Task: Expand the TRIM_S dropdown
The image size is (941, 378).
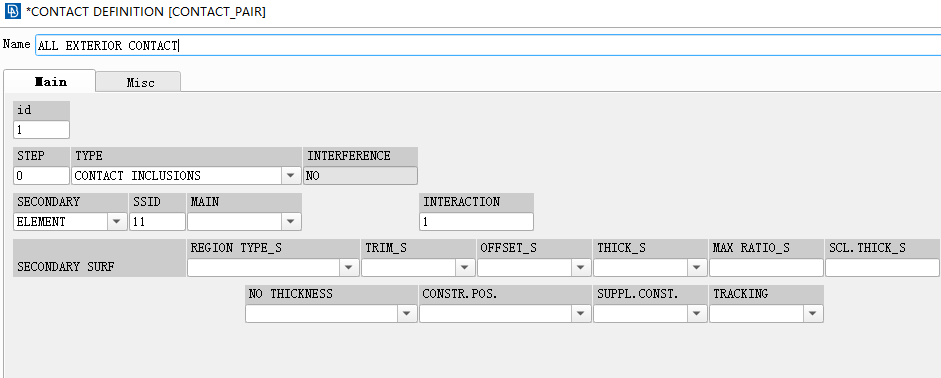Action: pyautogui.click(x=418, y=268)
